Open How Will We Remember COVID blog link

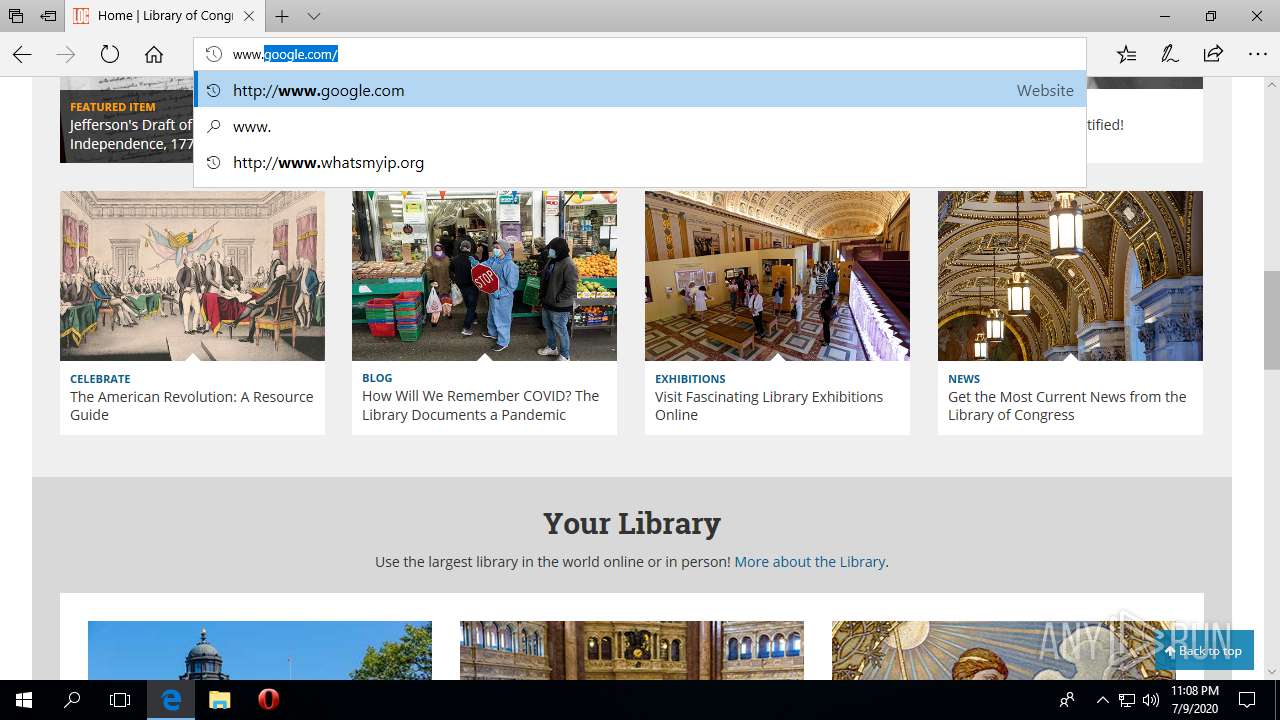click(x=480, y=405)
